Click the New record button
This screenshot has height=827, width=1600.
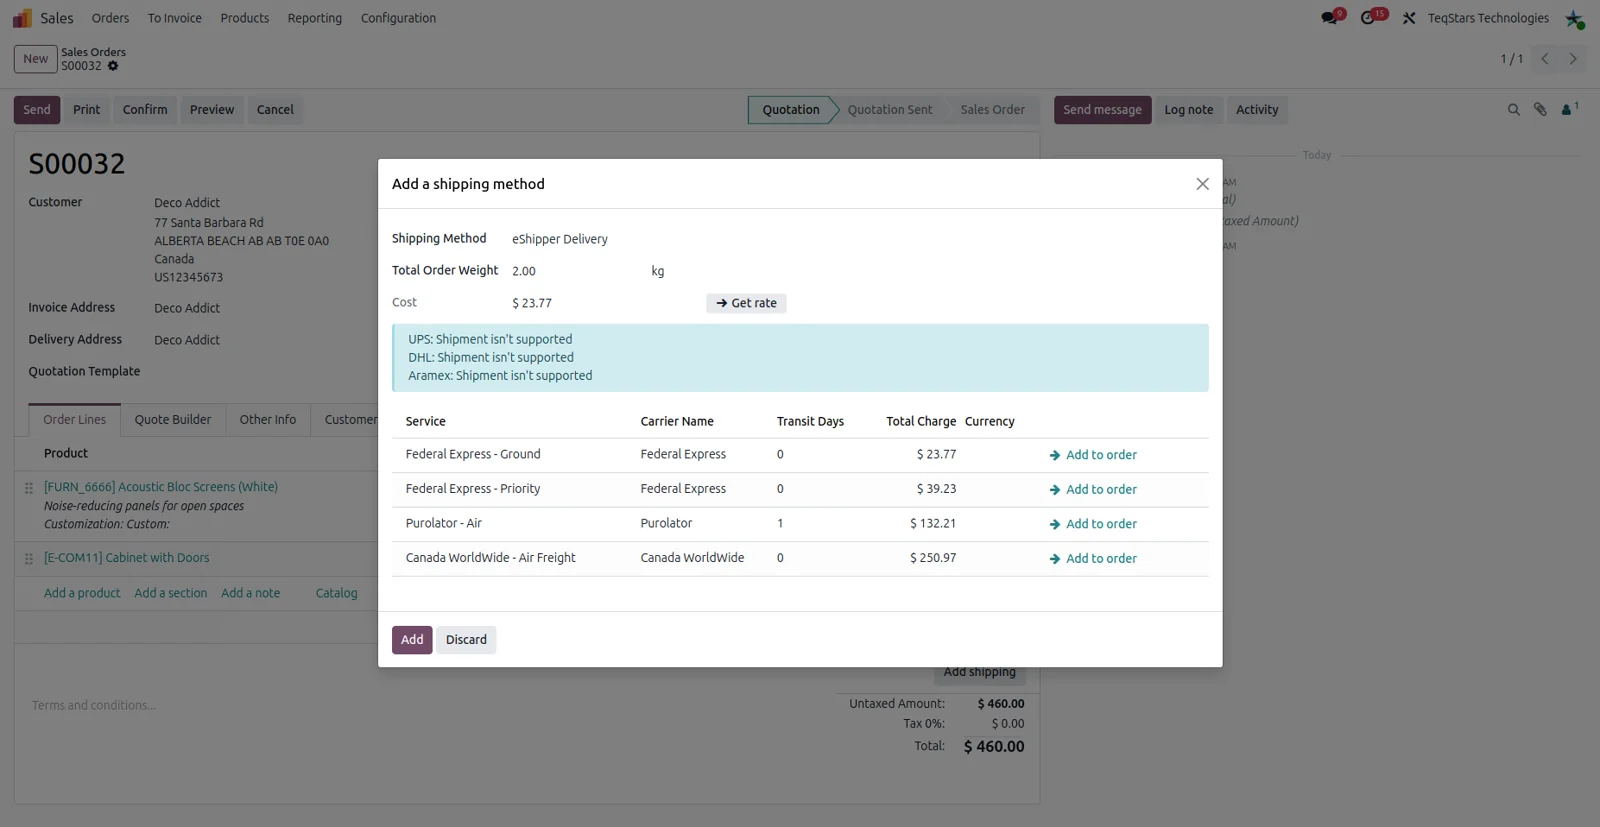[x=36, y=59]
